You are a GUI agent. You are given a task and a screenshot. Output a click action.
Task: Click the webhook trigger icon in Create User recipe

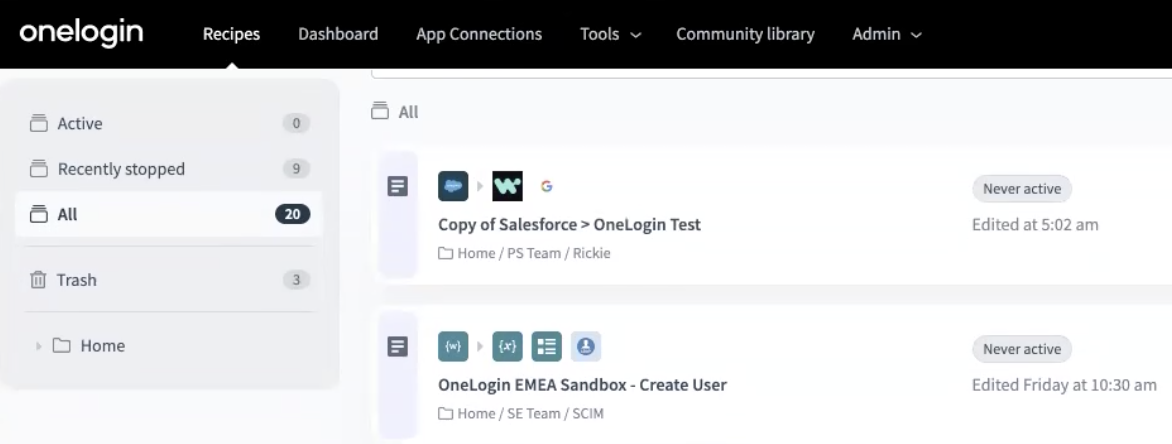[453, 347]
